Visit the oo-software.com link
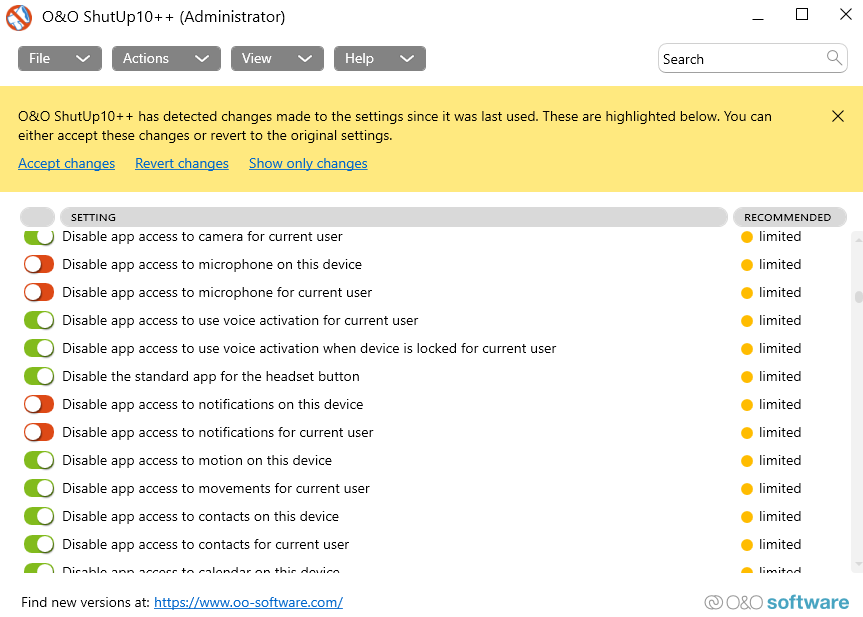 pos(248,602)
